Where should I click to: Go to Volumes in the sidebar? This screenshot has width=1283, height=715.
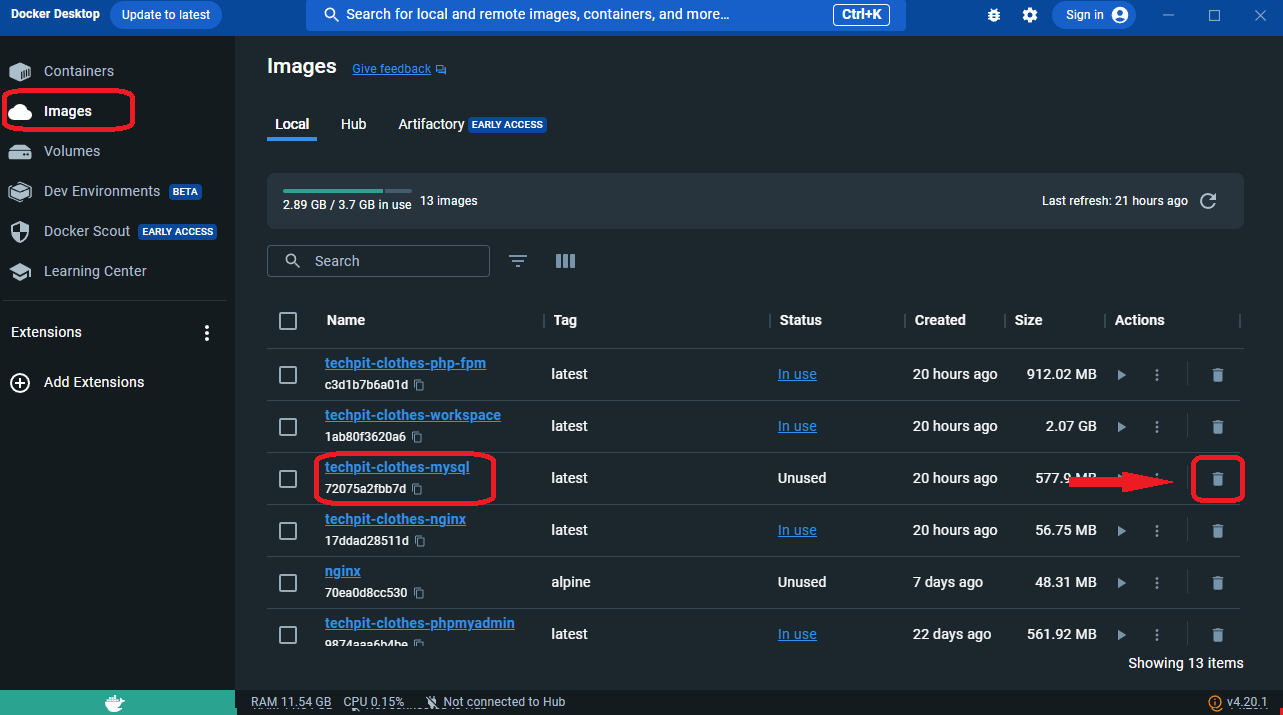pos(72,151)
